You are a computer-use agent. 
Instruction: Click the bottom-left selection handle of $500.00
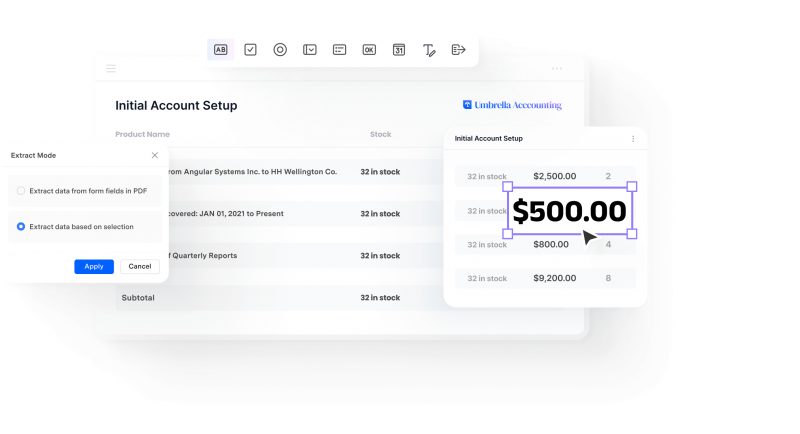point(508,234)
